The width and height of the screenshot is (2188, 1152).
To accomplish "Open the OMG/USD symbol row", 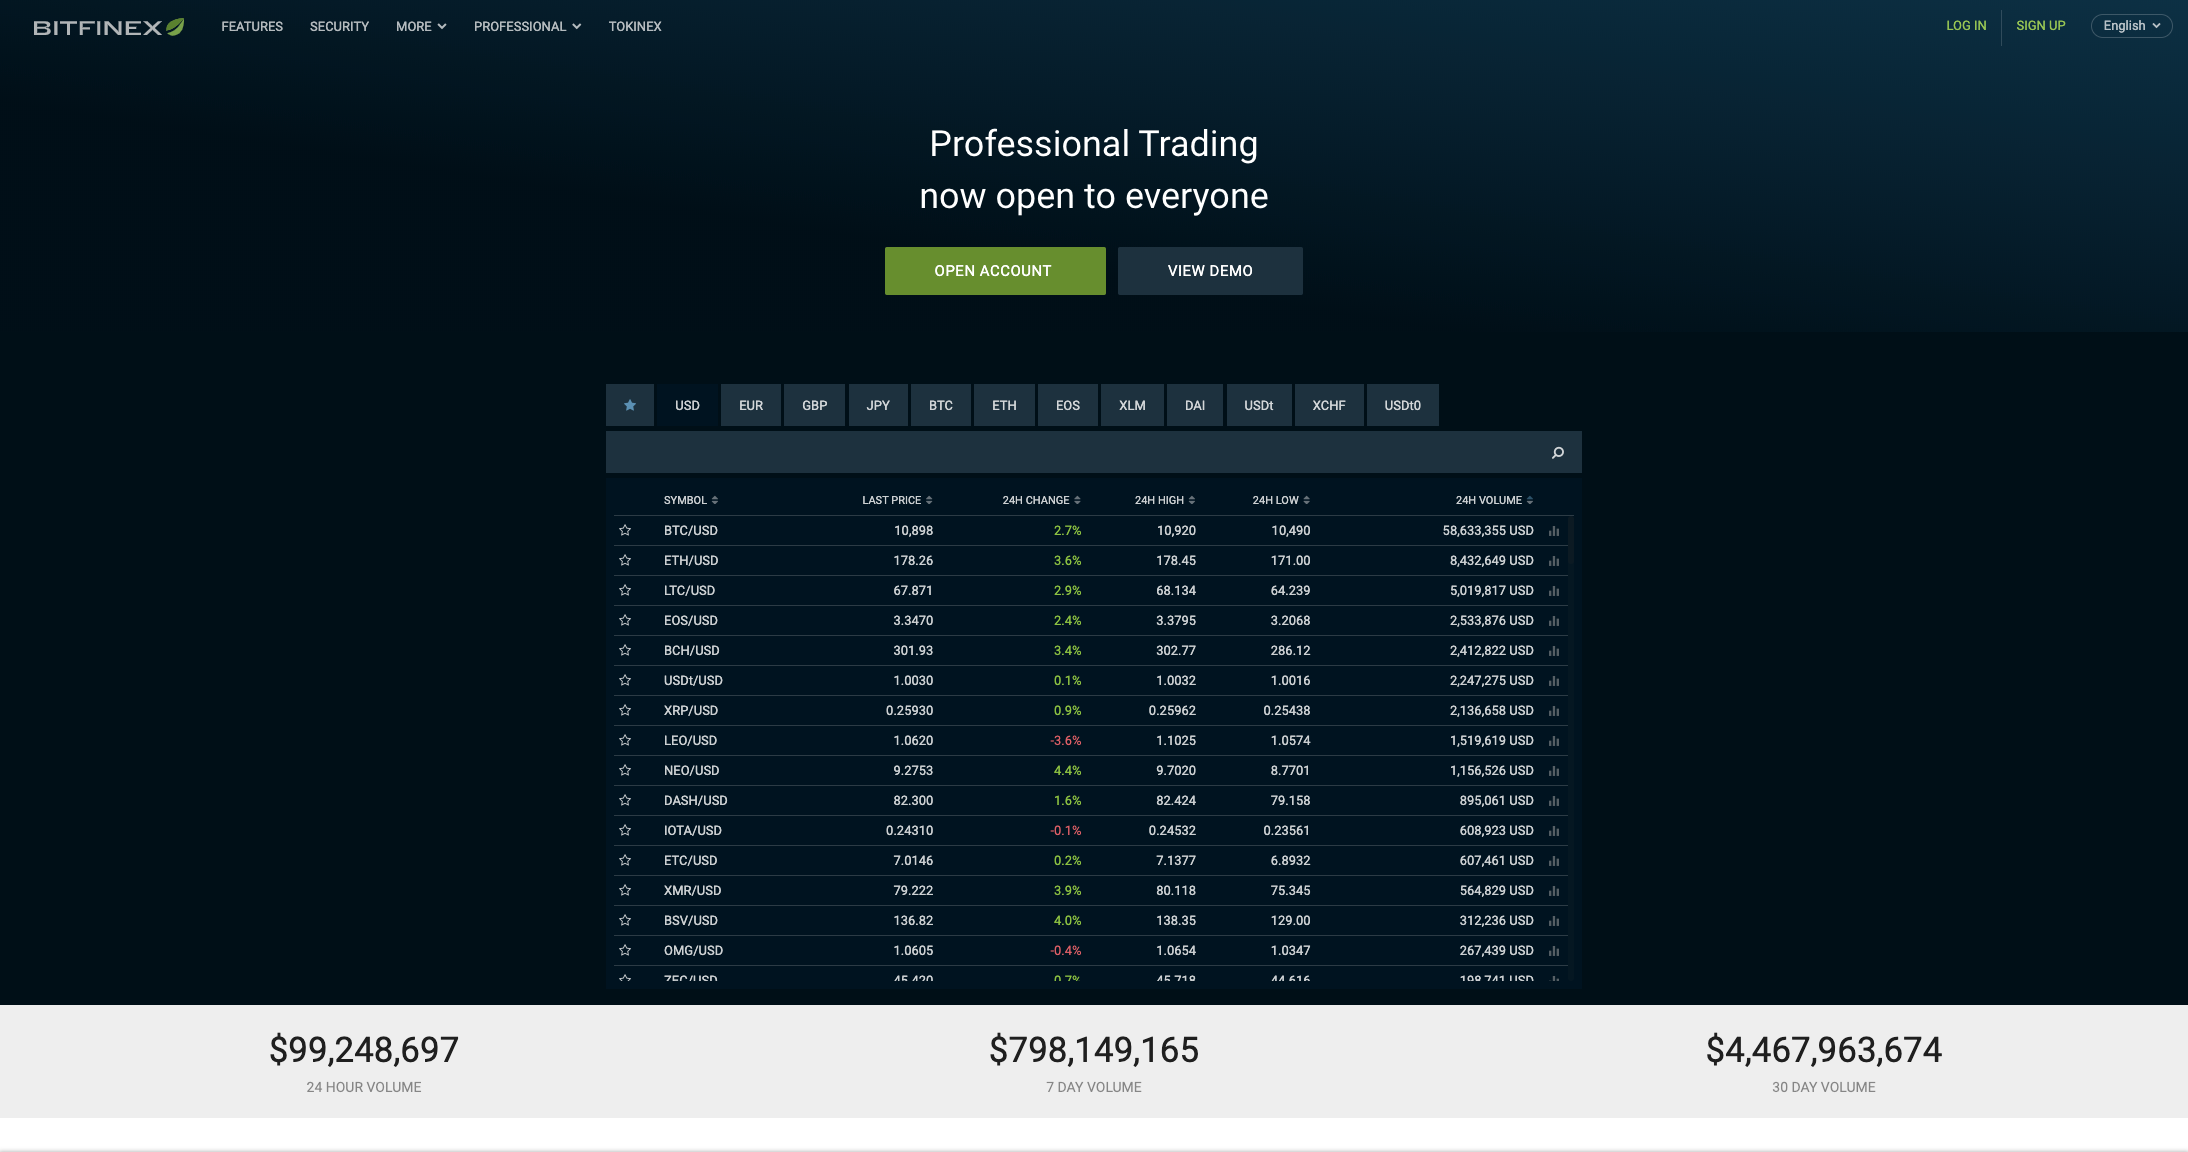I will pos(1093,951).
